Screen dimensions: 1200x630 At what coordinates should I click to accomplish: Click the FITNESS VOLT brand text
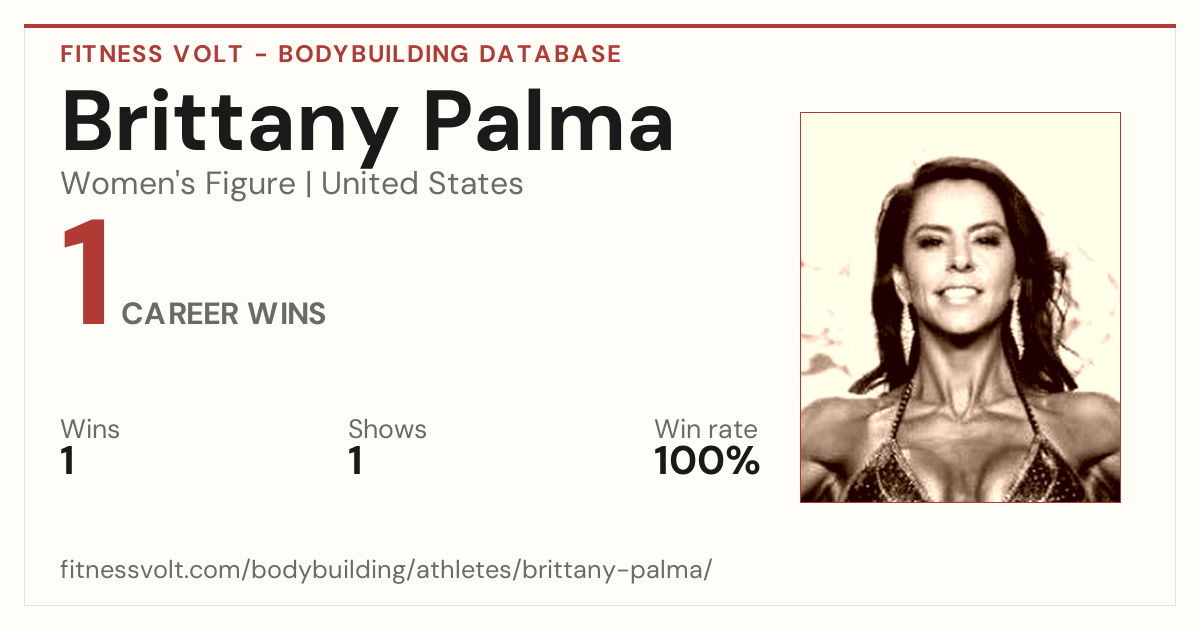pos(151,54)
